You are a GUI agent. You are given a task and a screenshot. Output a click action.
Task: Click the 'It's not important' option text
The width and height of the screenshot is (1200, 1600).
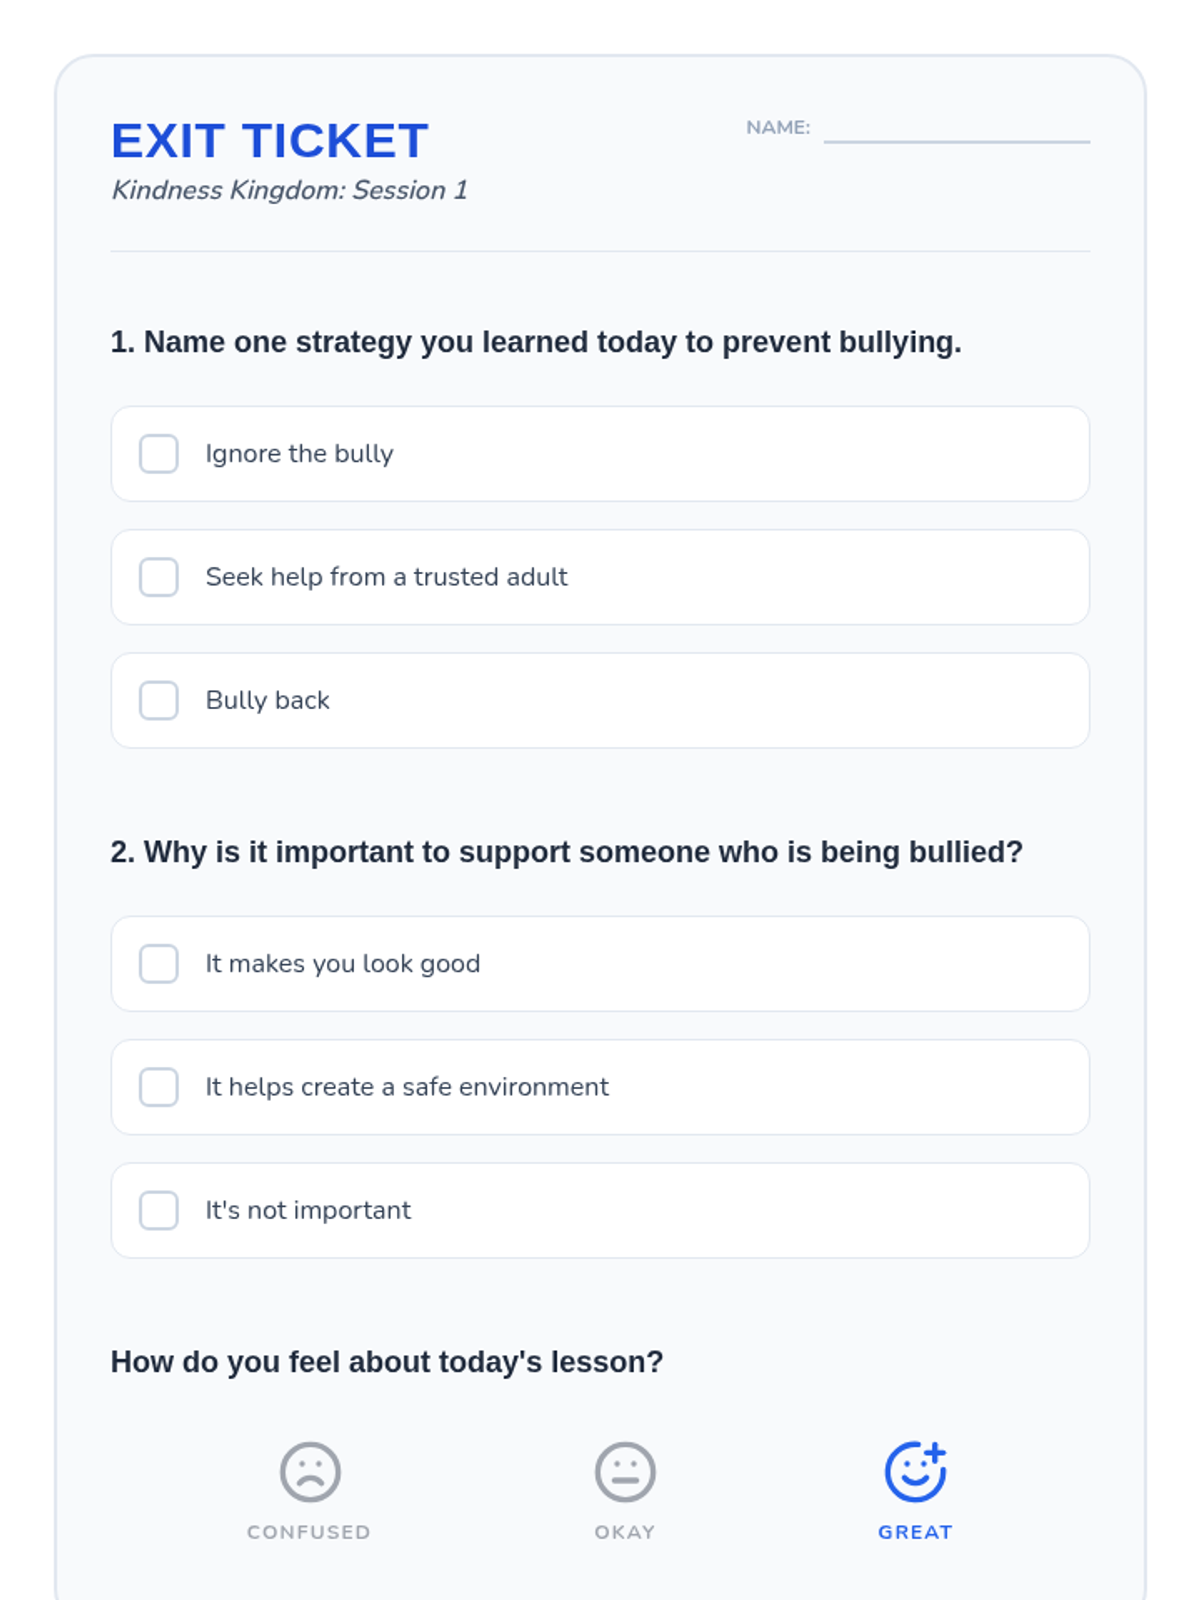point(308,1210)
